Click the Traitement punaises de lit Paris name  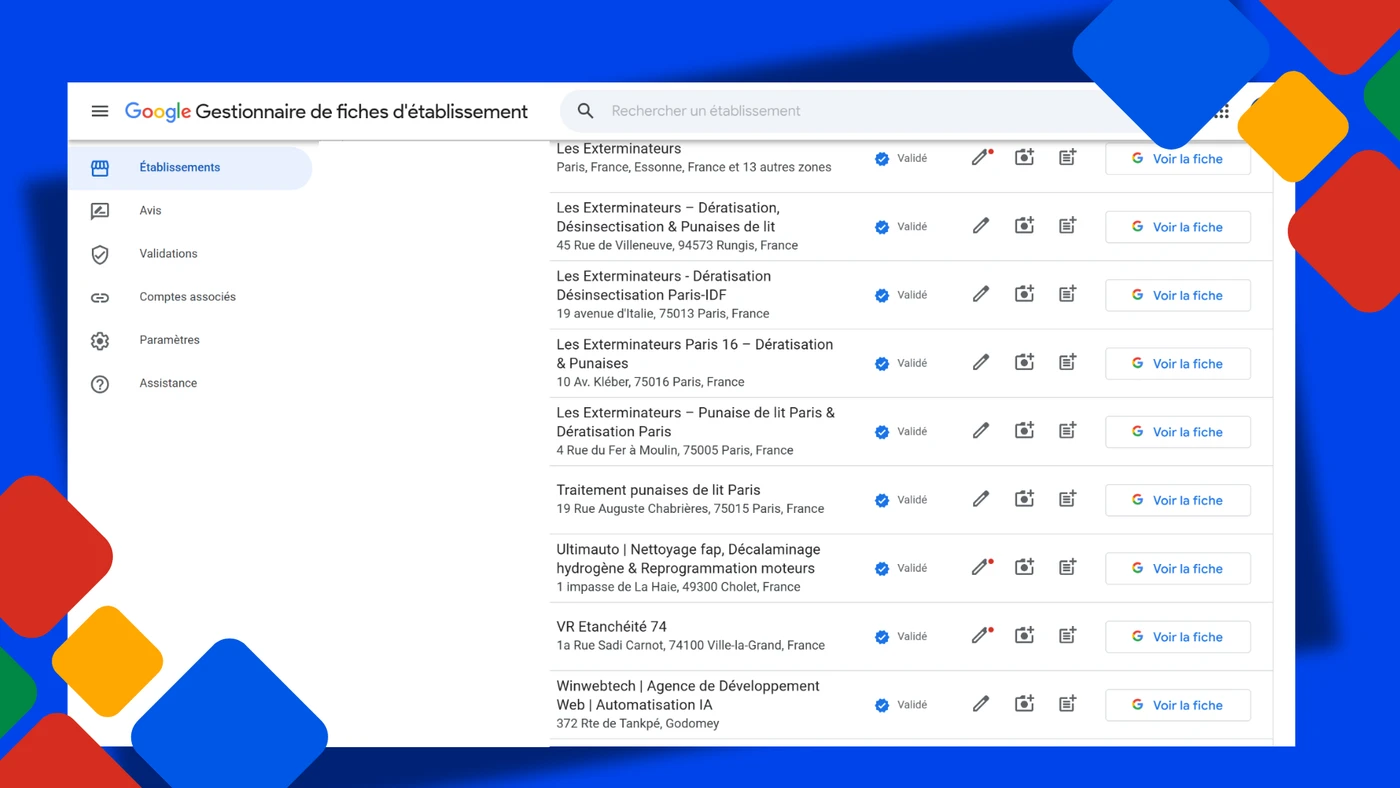pyautogui.click(x=658, y=490)
